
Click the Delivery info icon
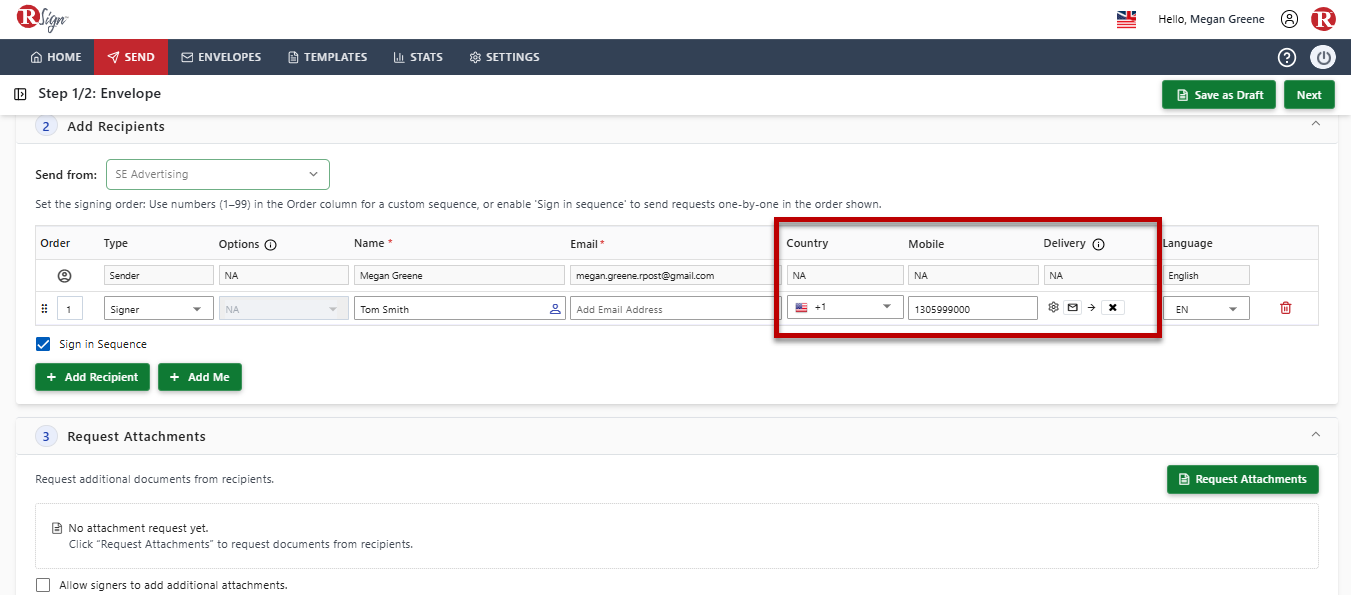click(1098, 244)
